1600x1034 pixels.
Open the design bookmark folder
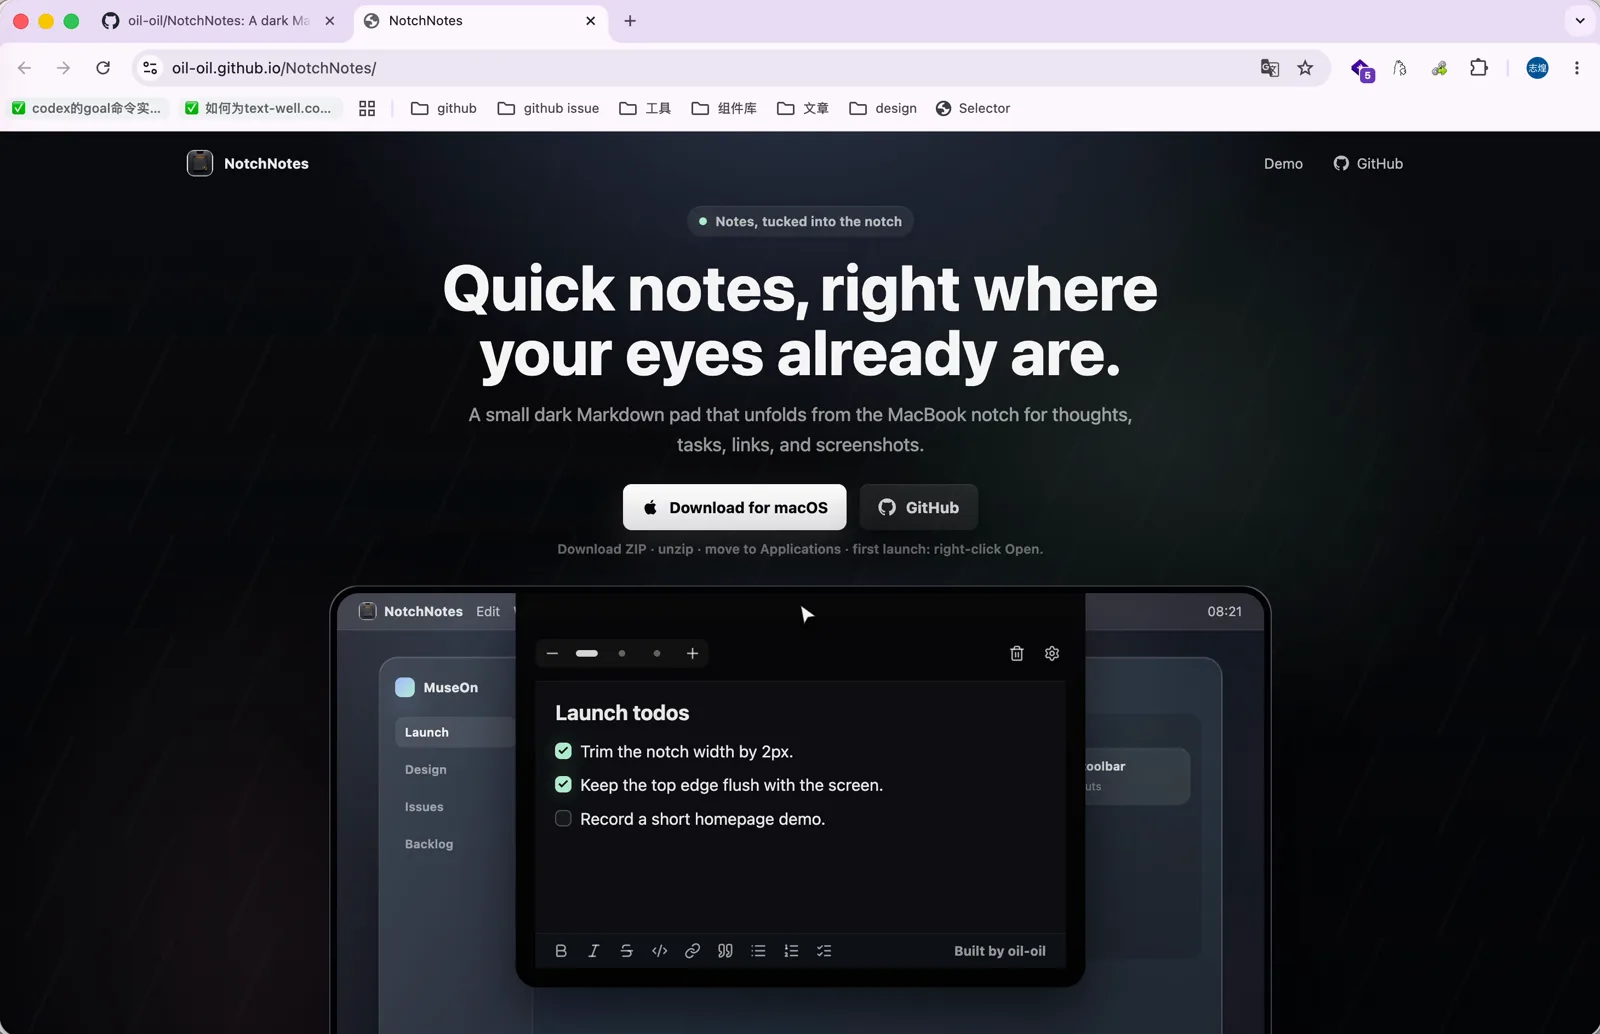(883, 108)
